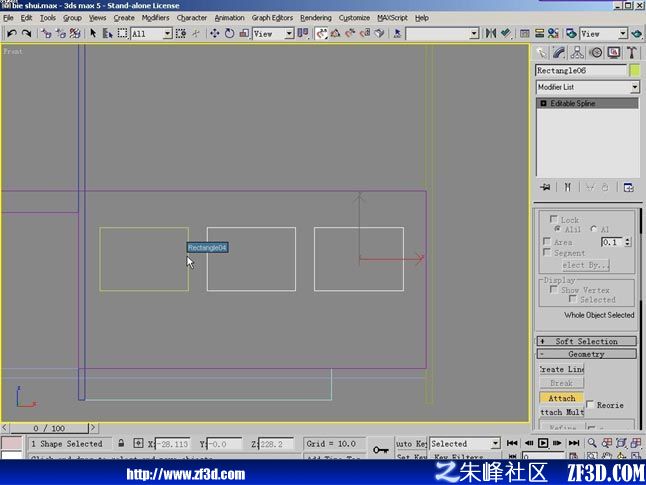Open Select by Name tool
Viewport: 646px width, 485px height.
[108, 33]
